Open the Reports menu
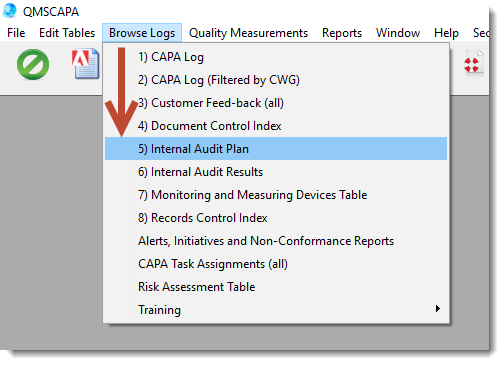504x365 pixels. pyautogui.click(x=342, y=33)
